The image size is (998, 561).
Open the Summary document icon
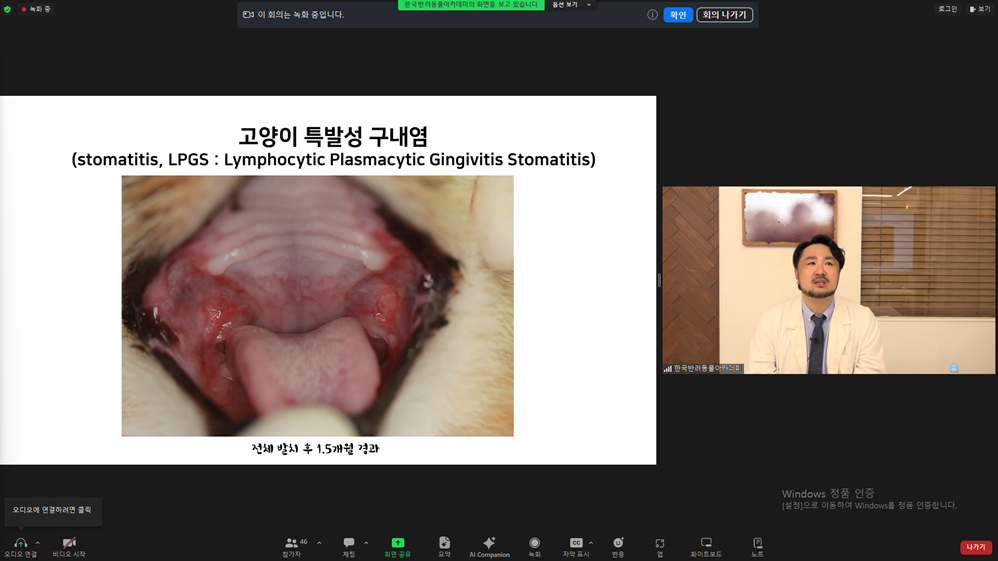click(x=444, y=543)
